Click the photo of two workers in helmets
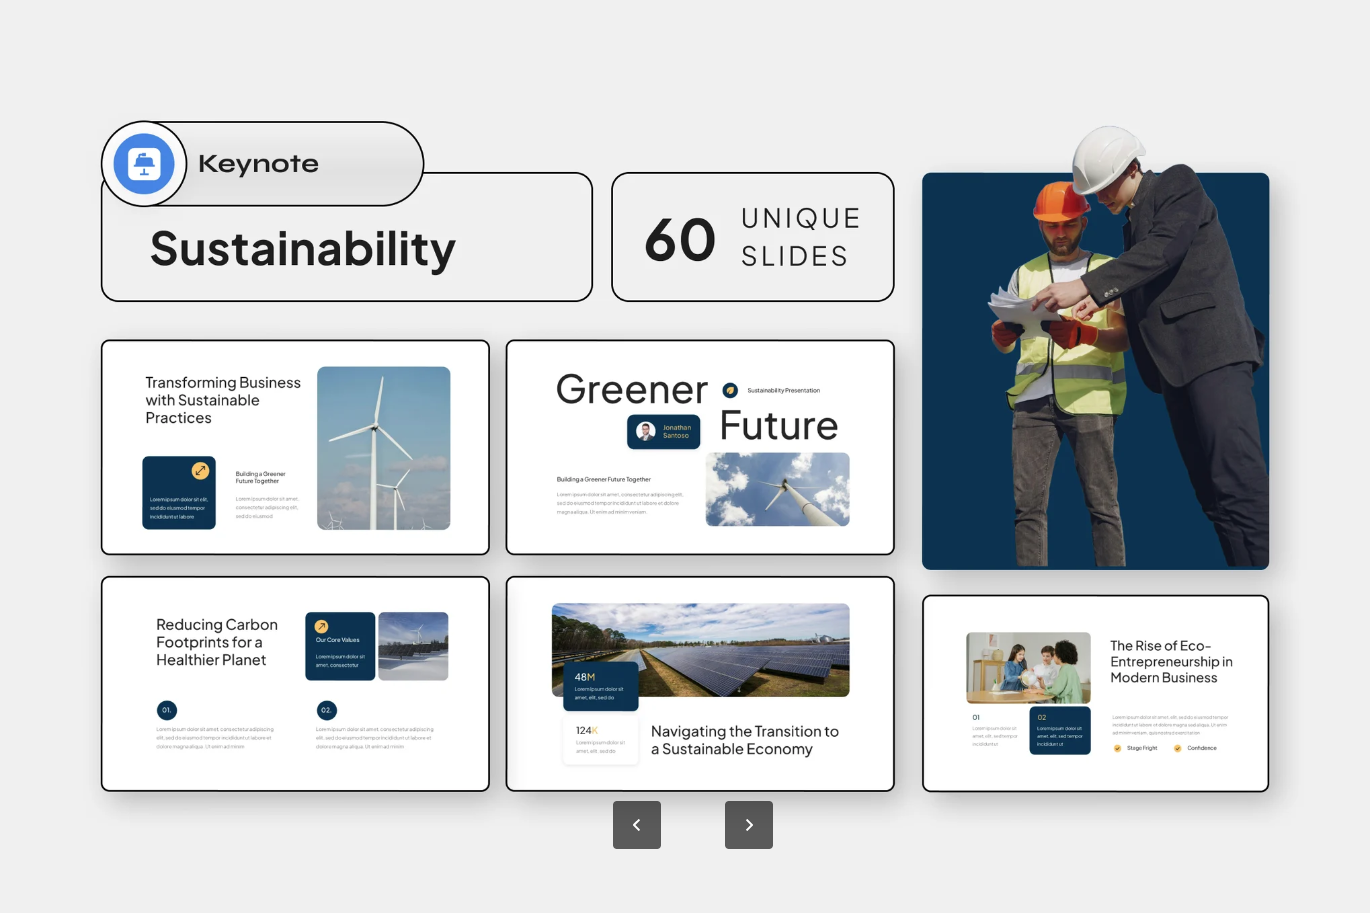 pyautogui.click(x=1095, y=370)
